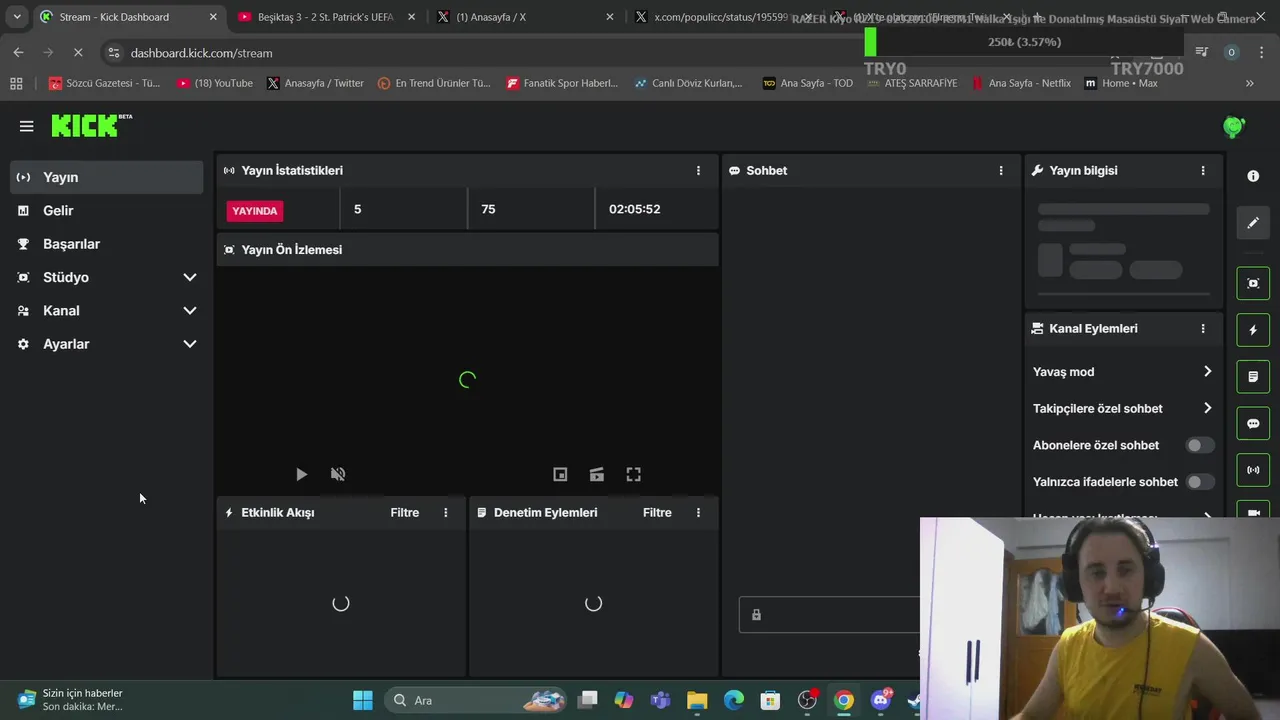Click Filtre in Denetim Eylemleri panel
Screen dimensions: 1280x720
pyautogui.click(x=657, y=512)
